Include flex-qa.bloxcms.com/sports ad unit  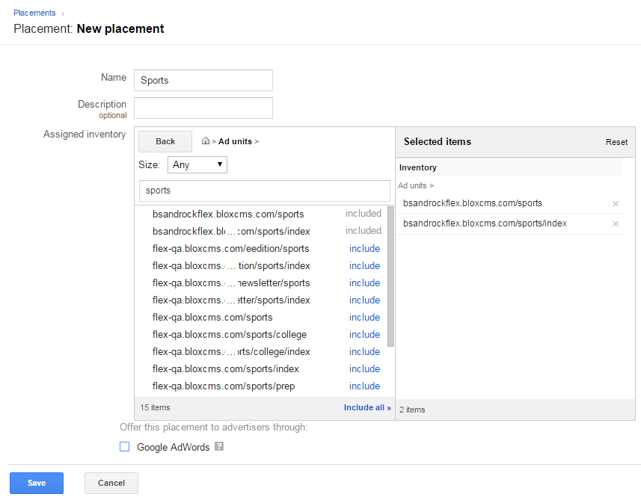pyautogui.click(x=364, y=317)
